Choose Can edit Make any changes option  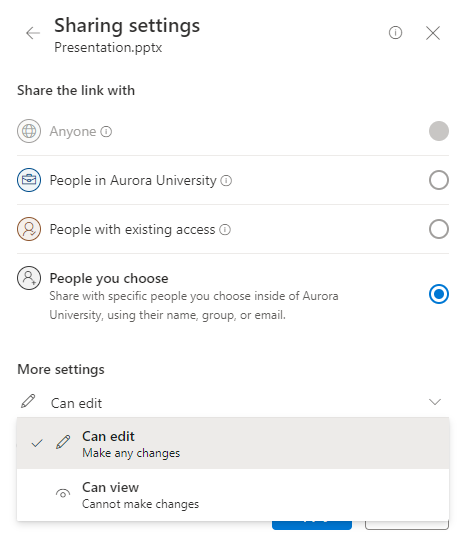[x=233, y=444]
